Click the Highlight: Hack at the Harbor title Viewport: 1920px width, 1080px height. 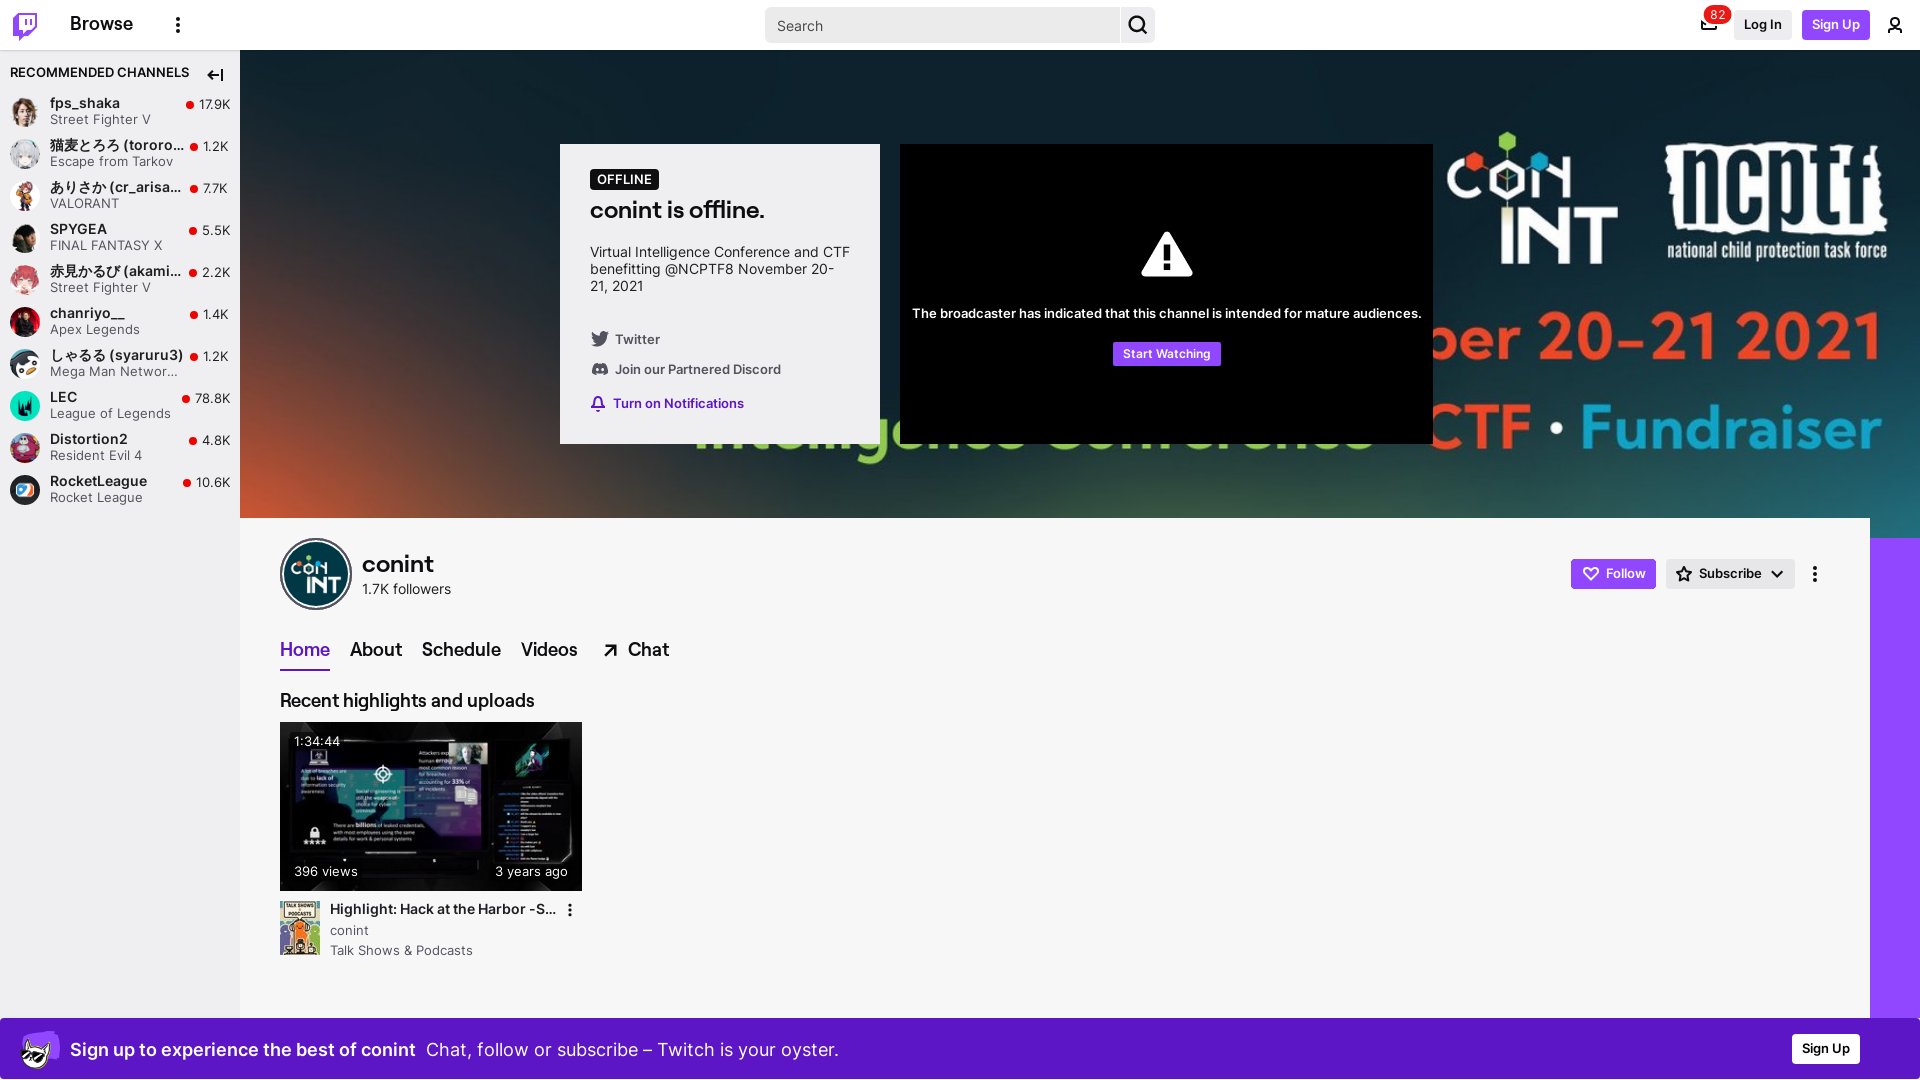tap(443, 909)
